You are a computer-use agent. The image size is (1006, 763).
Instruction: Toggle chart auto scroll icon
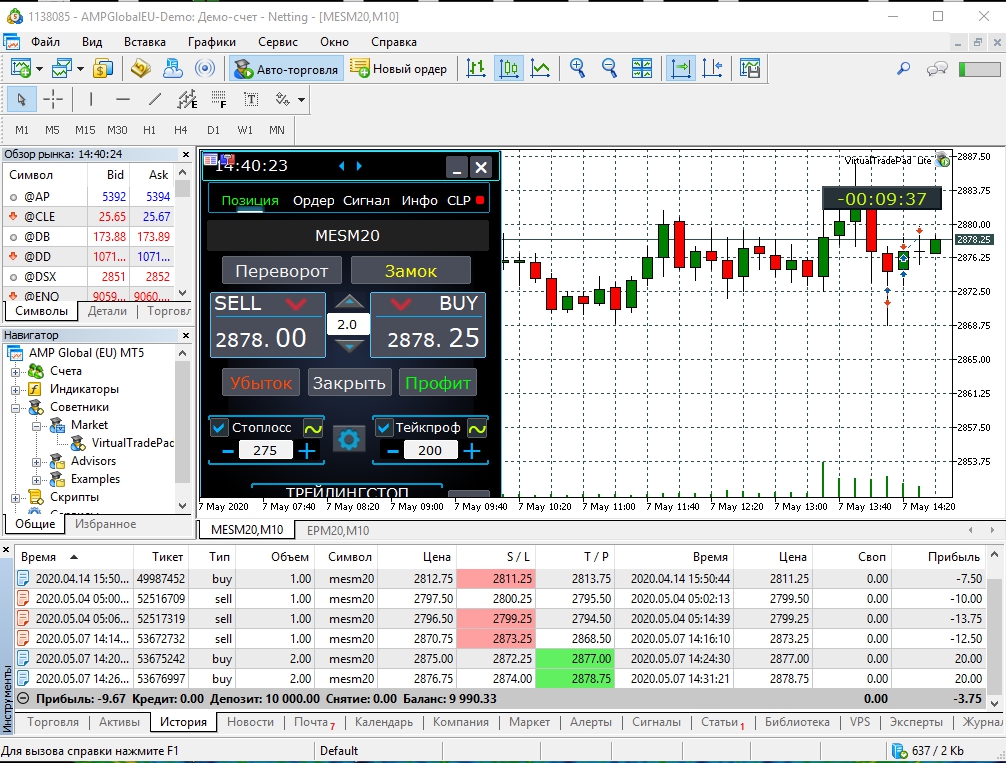(680, 68)
